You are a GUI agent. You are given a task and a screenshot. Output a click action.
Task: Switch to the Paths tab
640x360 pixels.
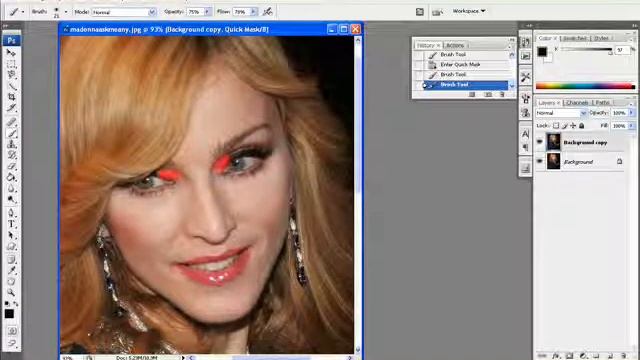603,102
